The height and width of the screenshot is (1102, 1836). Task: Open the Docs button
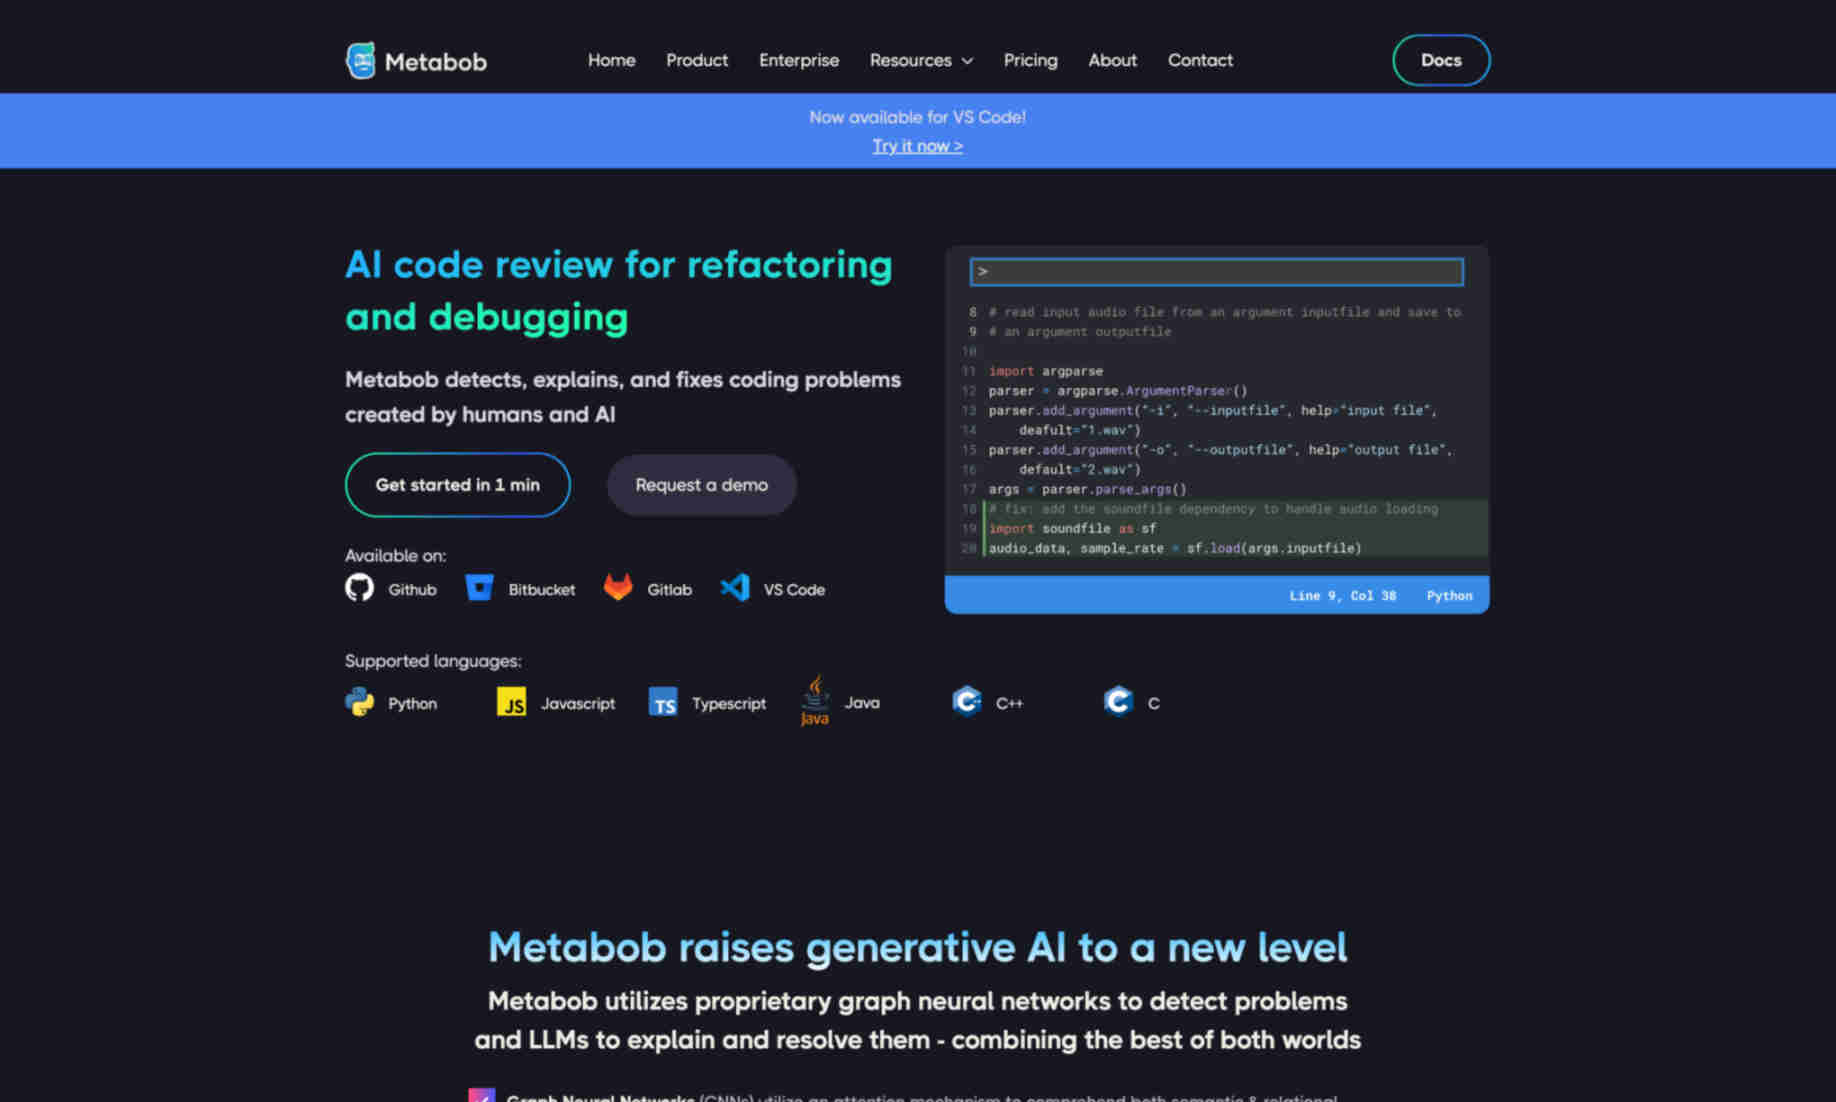pyautogui.click(x=1441, y=60)
